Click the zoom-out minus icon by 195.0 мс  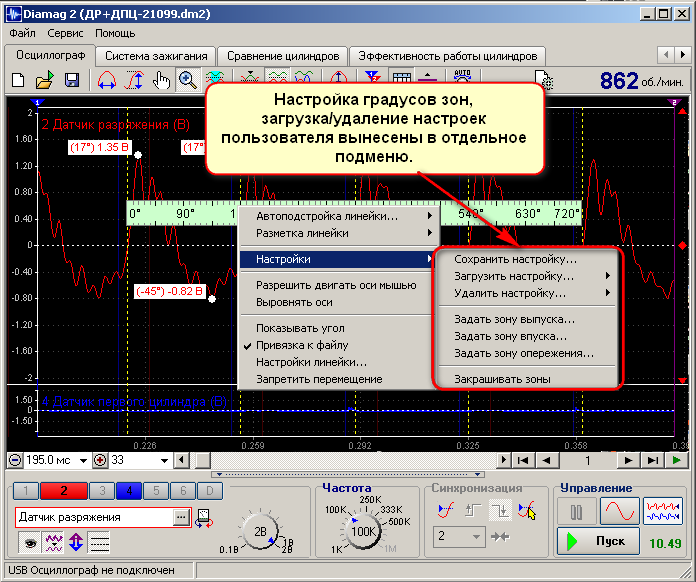tap(15, 460)
